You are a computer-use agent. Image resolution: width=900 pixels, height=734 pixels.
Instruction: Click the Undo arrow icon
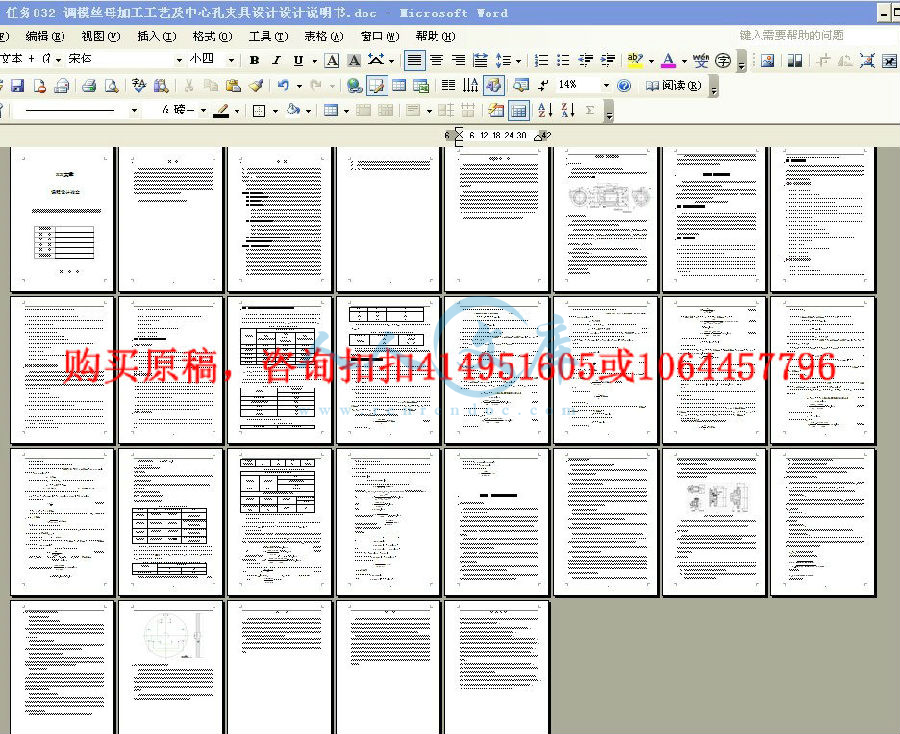tap(283, 86)
